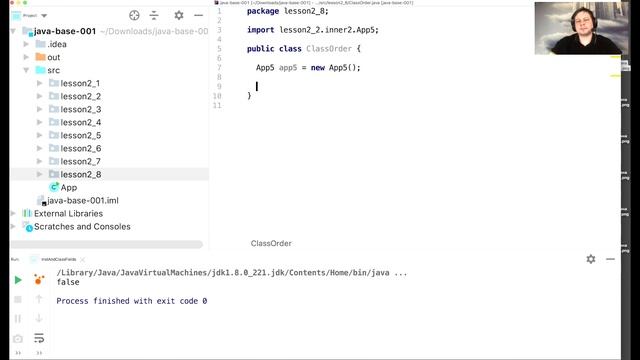Image resolution: width=640 pixels, height=360 pixels.
Task: Select the lesson2_7 package
Action: [81, 162]
